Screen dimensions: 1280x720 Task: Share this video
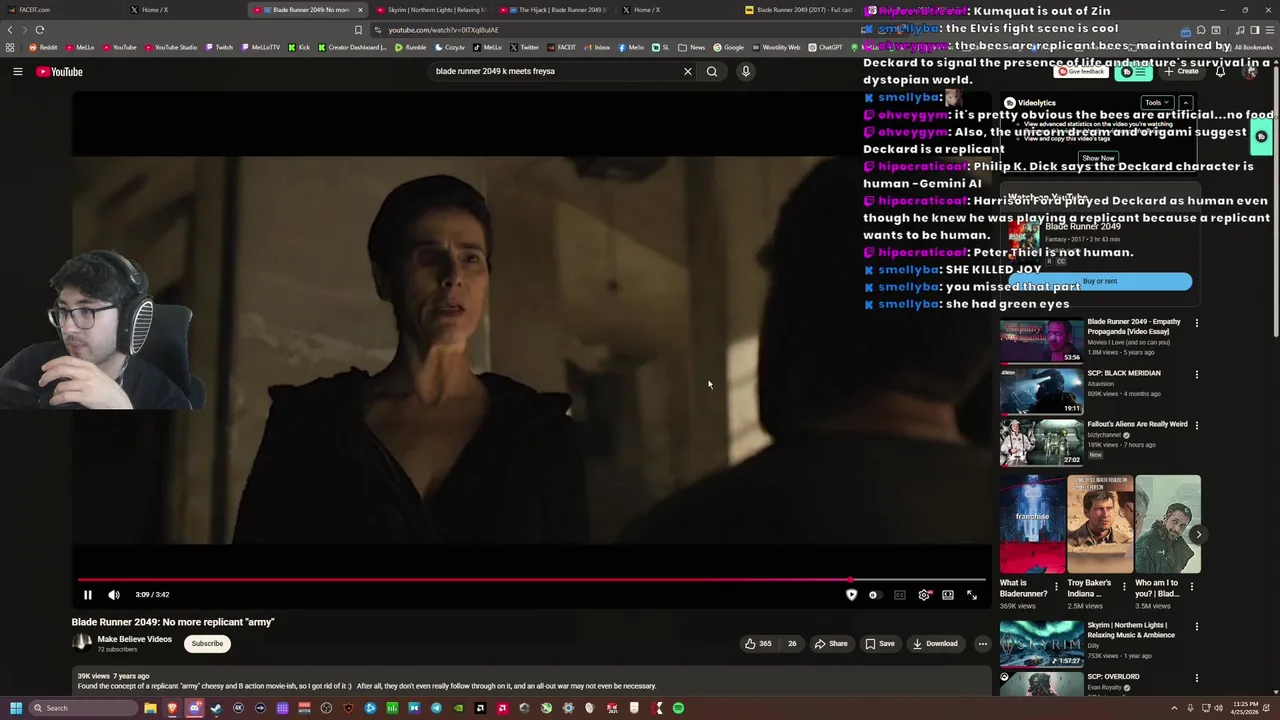(x=831, y=644)
